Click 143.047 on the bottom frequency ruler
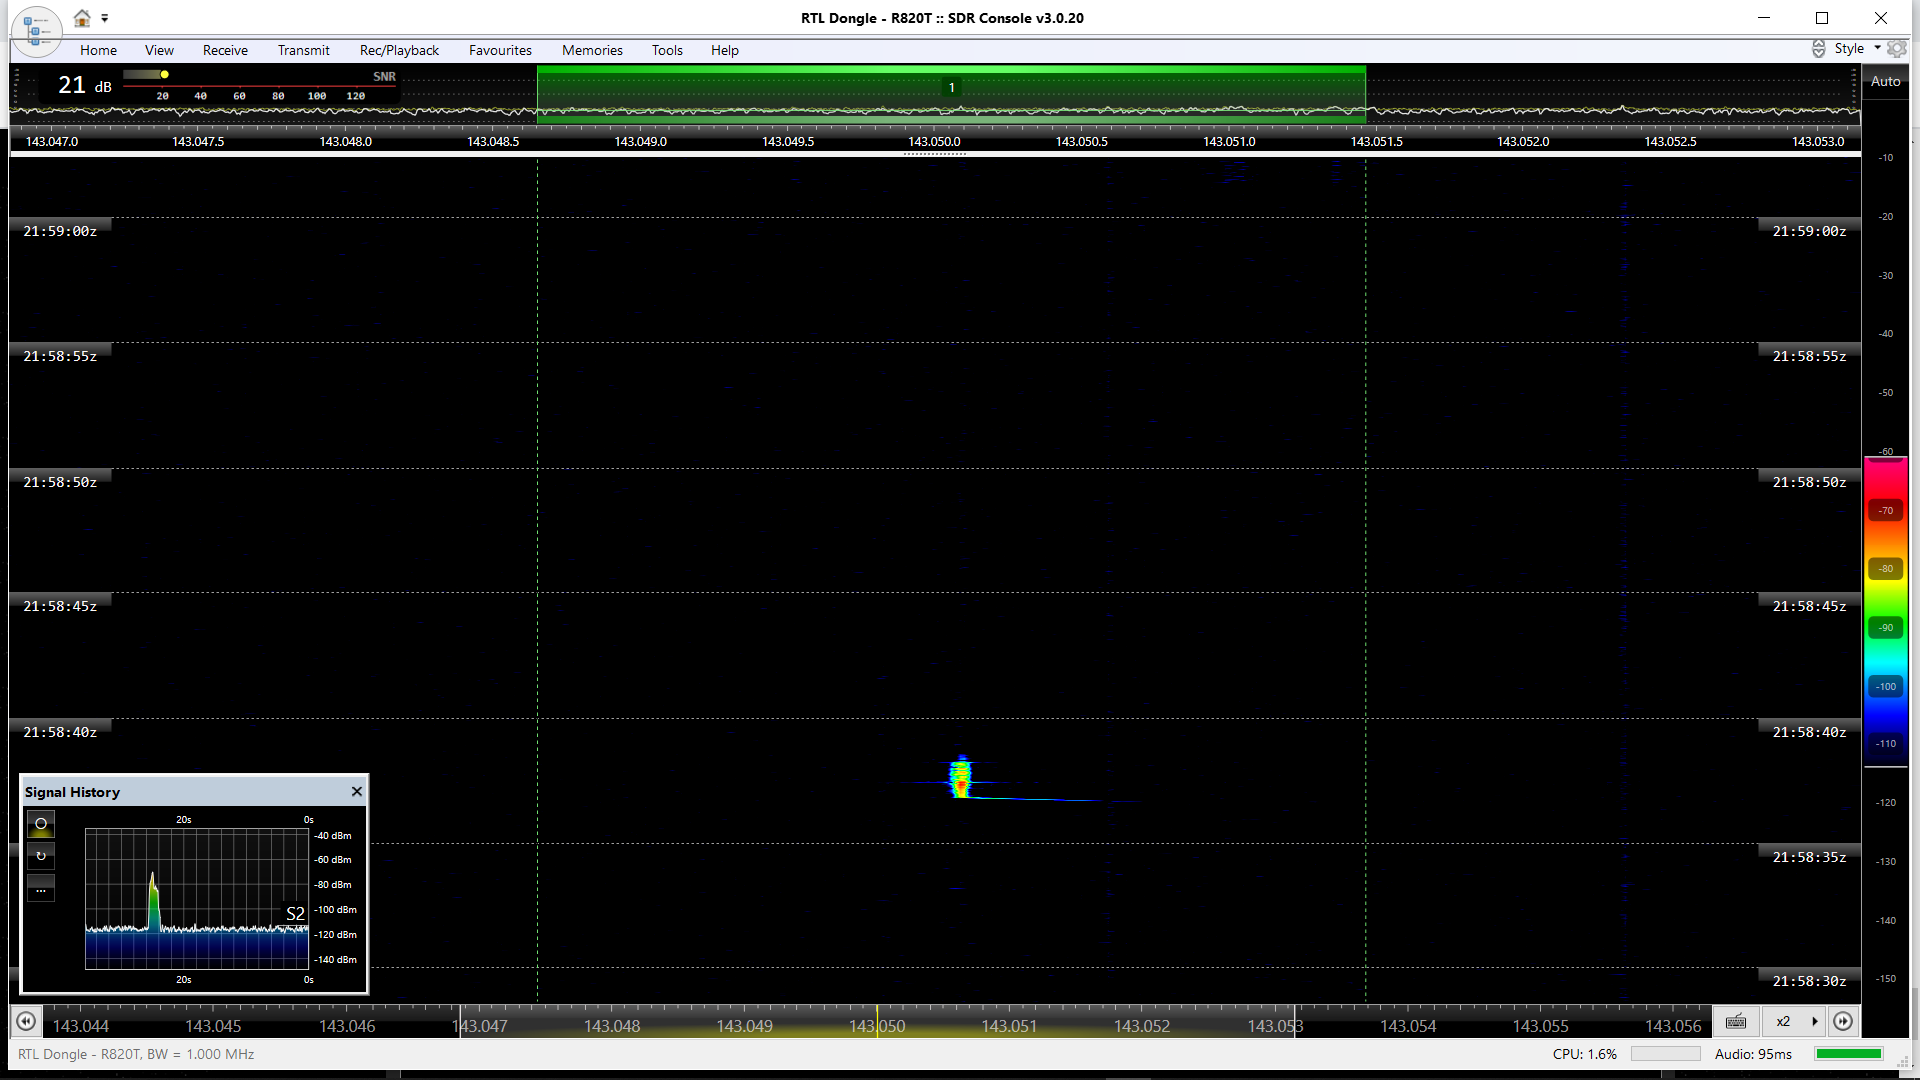Viewport: 1920px width, 1080px height. (480, 1026)
